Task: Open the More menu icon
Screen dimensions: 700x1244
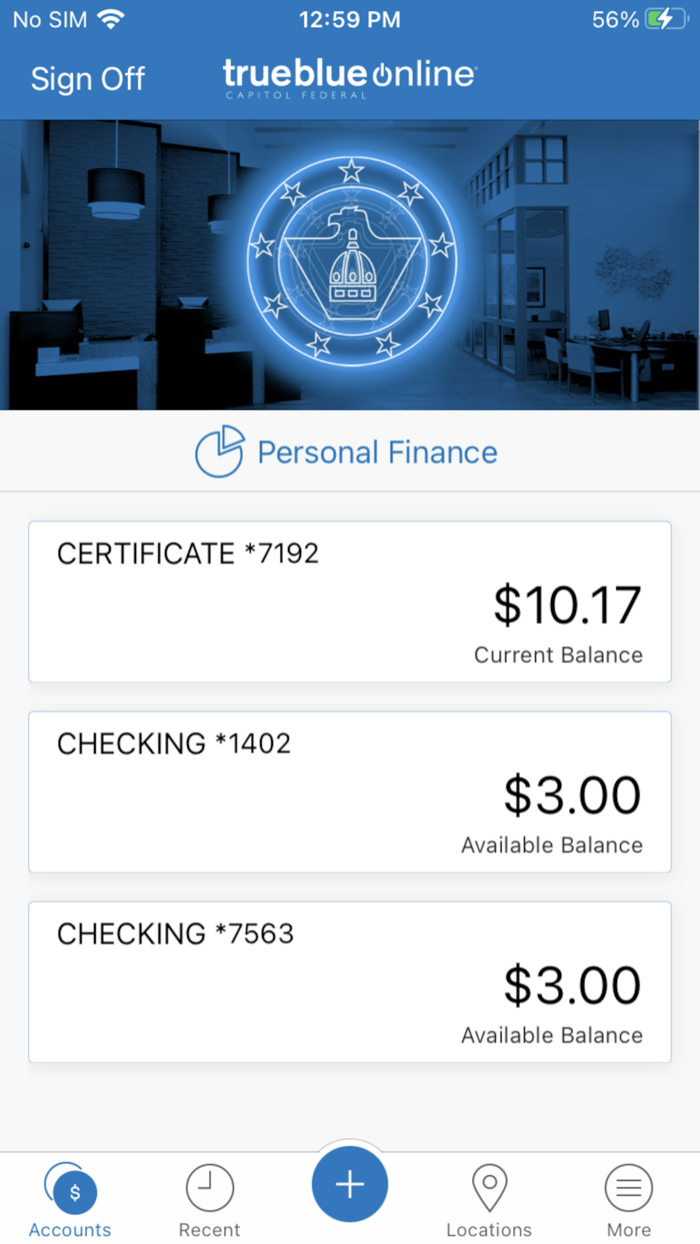Action: (628, 1187)
